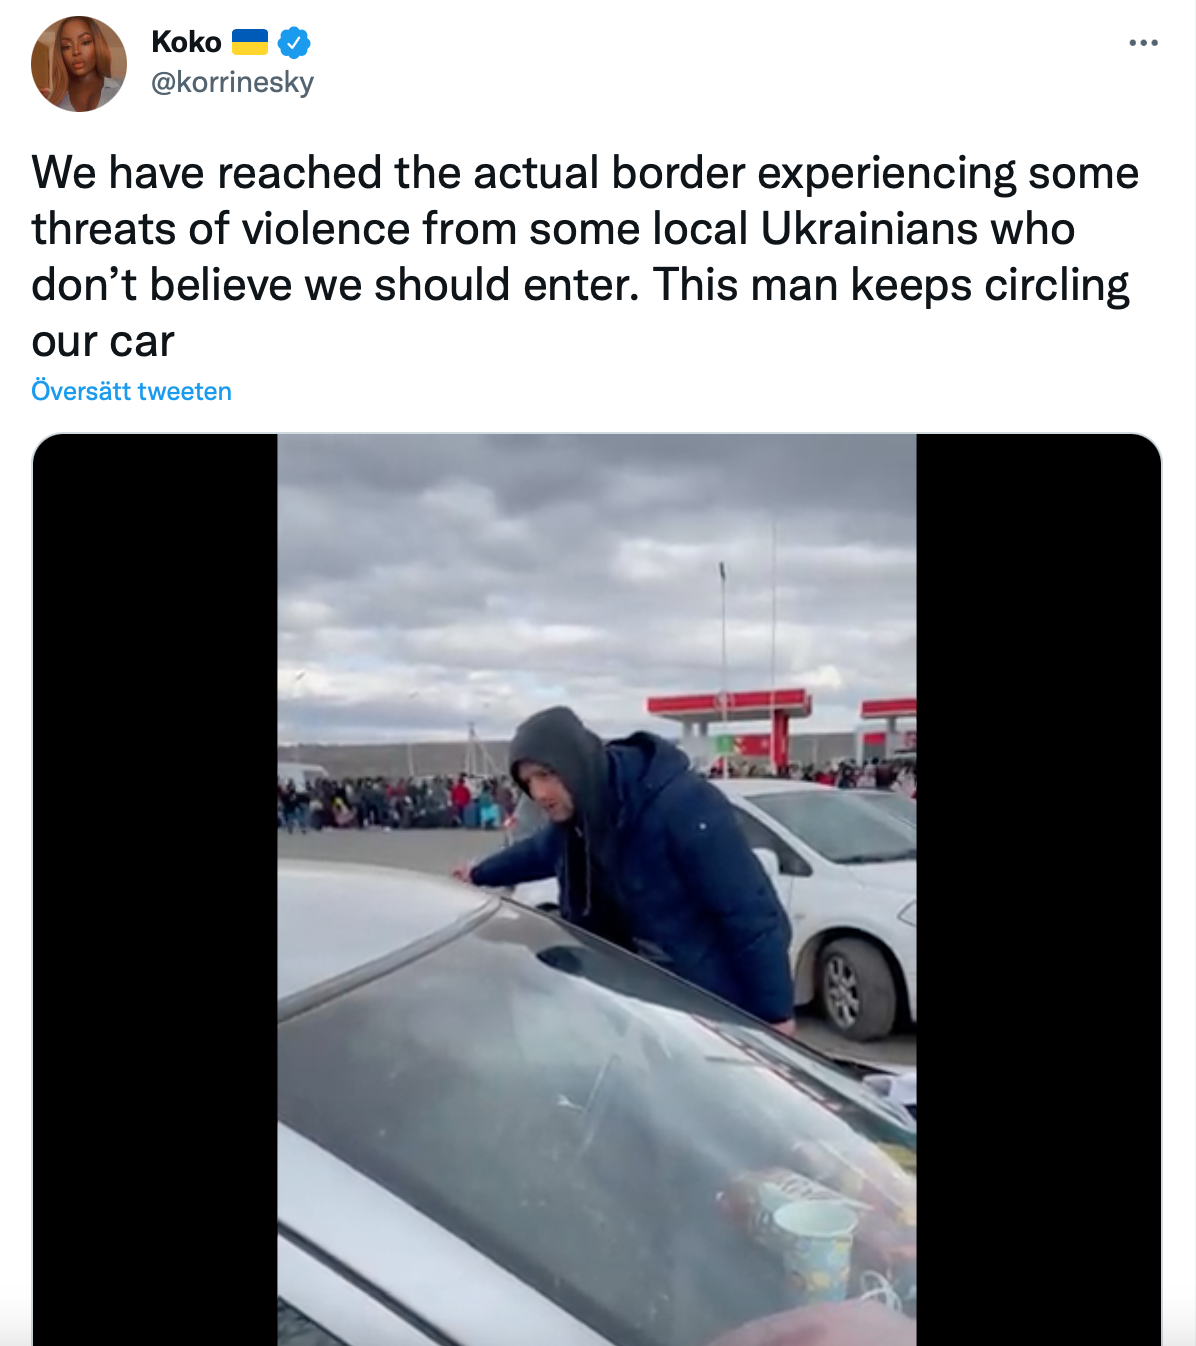
Task: Open the @korrinesky handle link
Action: (x=232, y=82)
